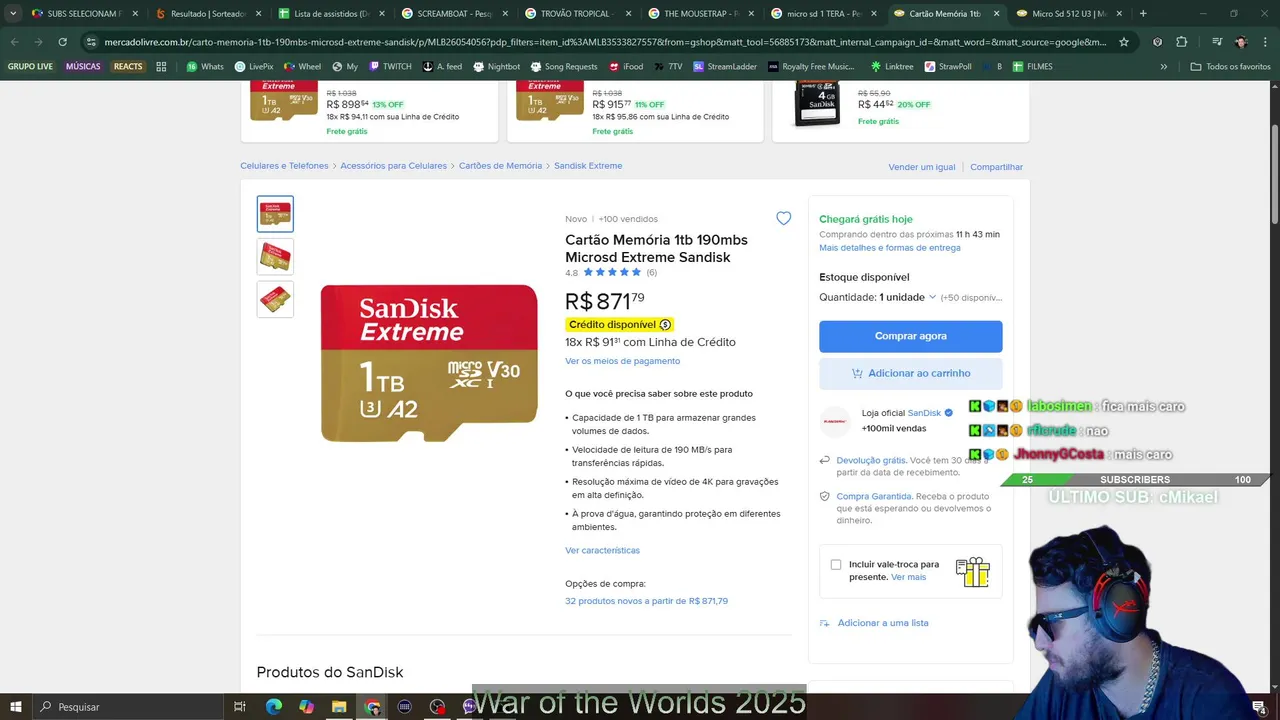The height and width of the screenshot is (720, 1280).
Task: Open Task View on the taskbar
Action: pos(240,707)
